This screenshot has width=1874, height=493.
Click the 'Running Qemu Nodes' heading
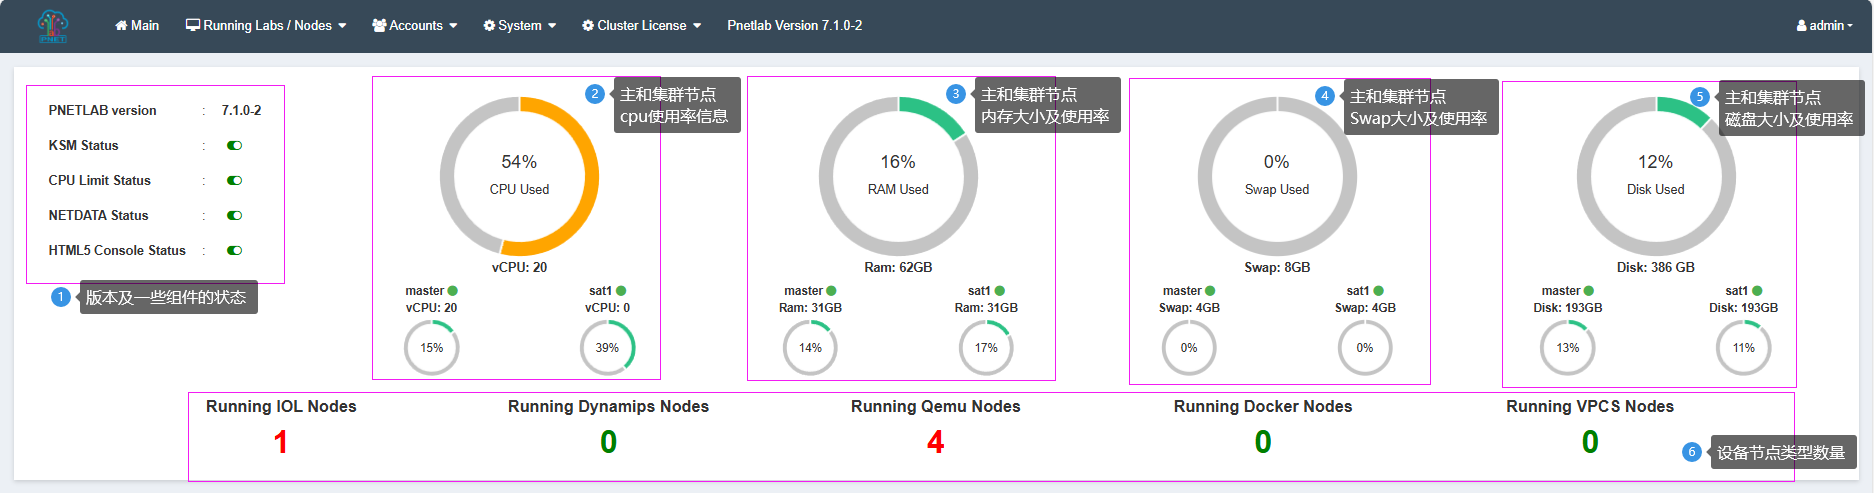point(936,407)
